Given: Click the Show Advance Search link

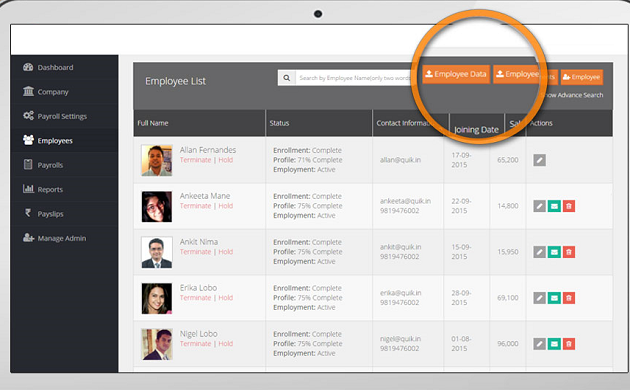Looking at the screenshot, I should [x=572, y=95].
